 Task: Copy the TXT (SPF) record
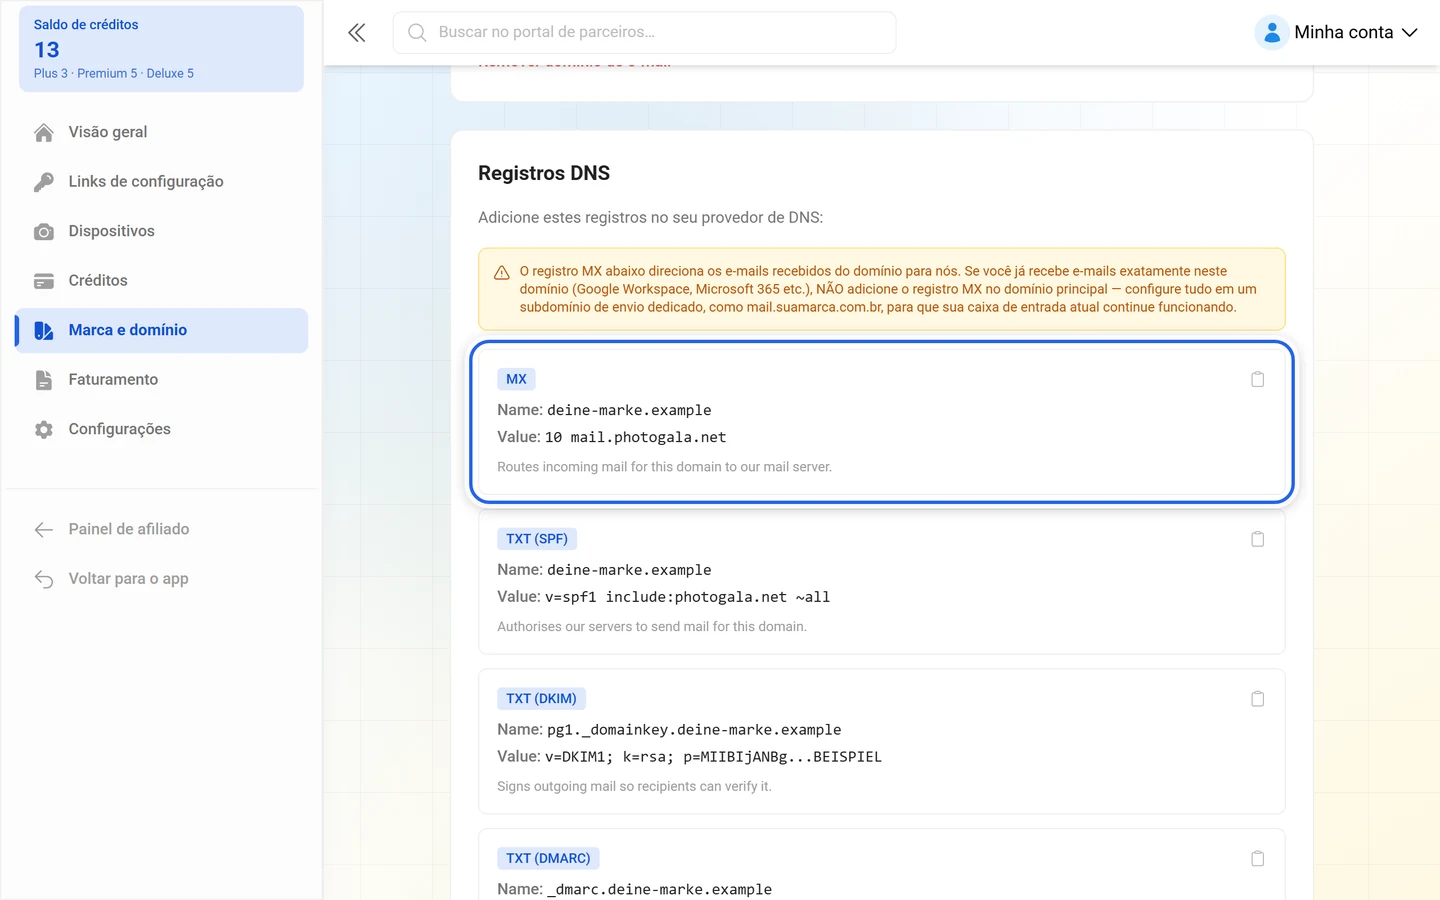[1258, 539]
